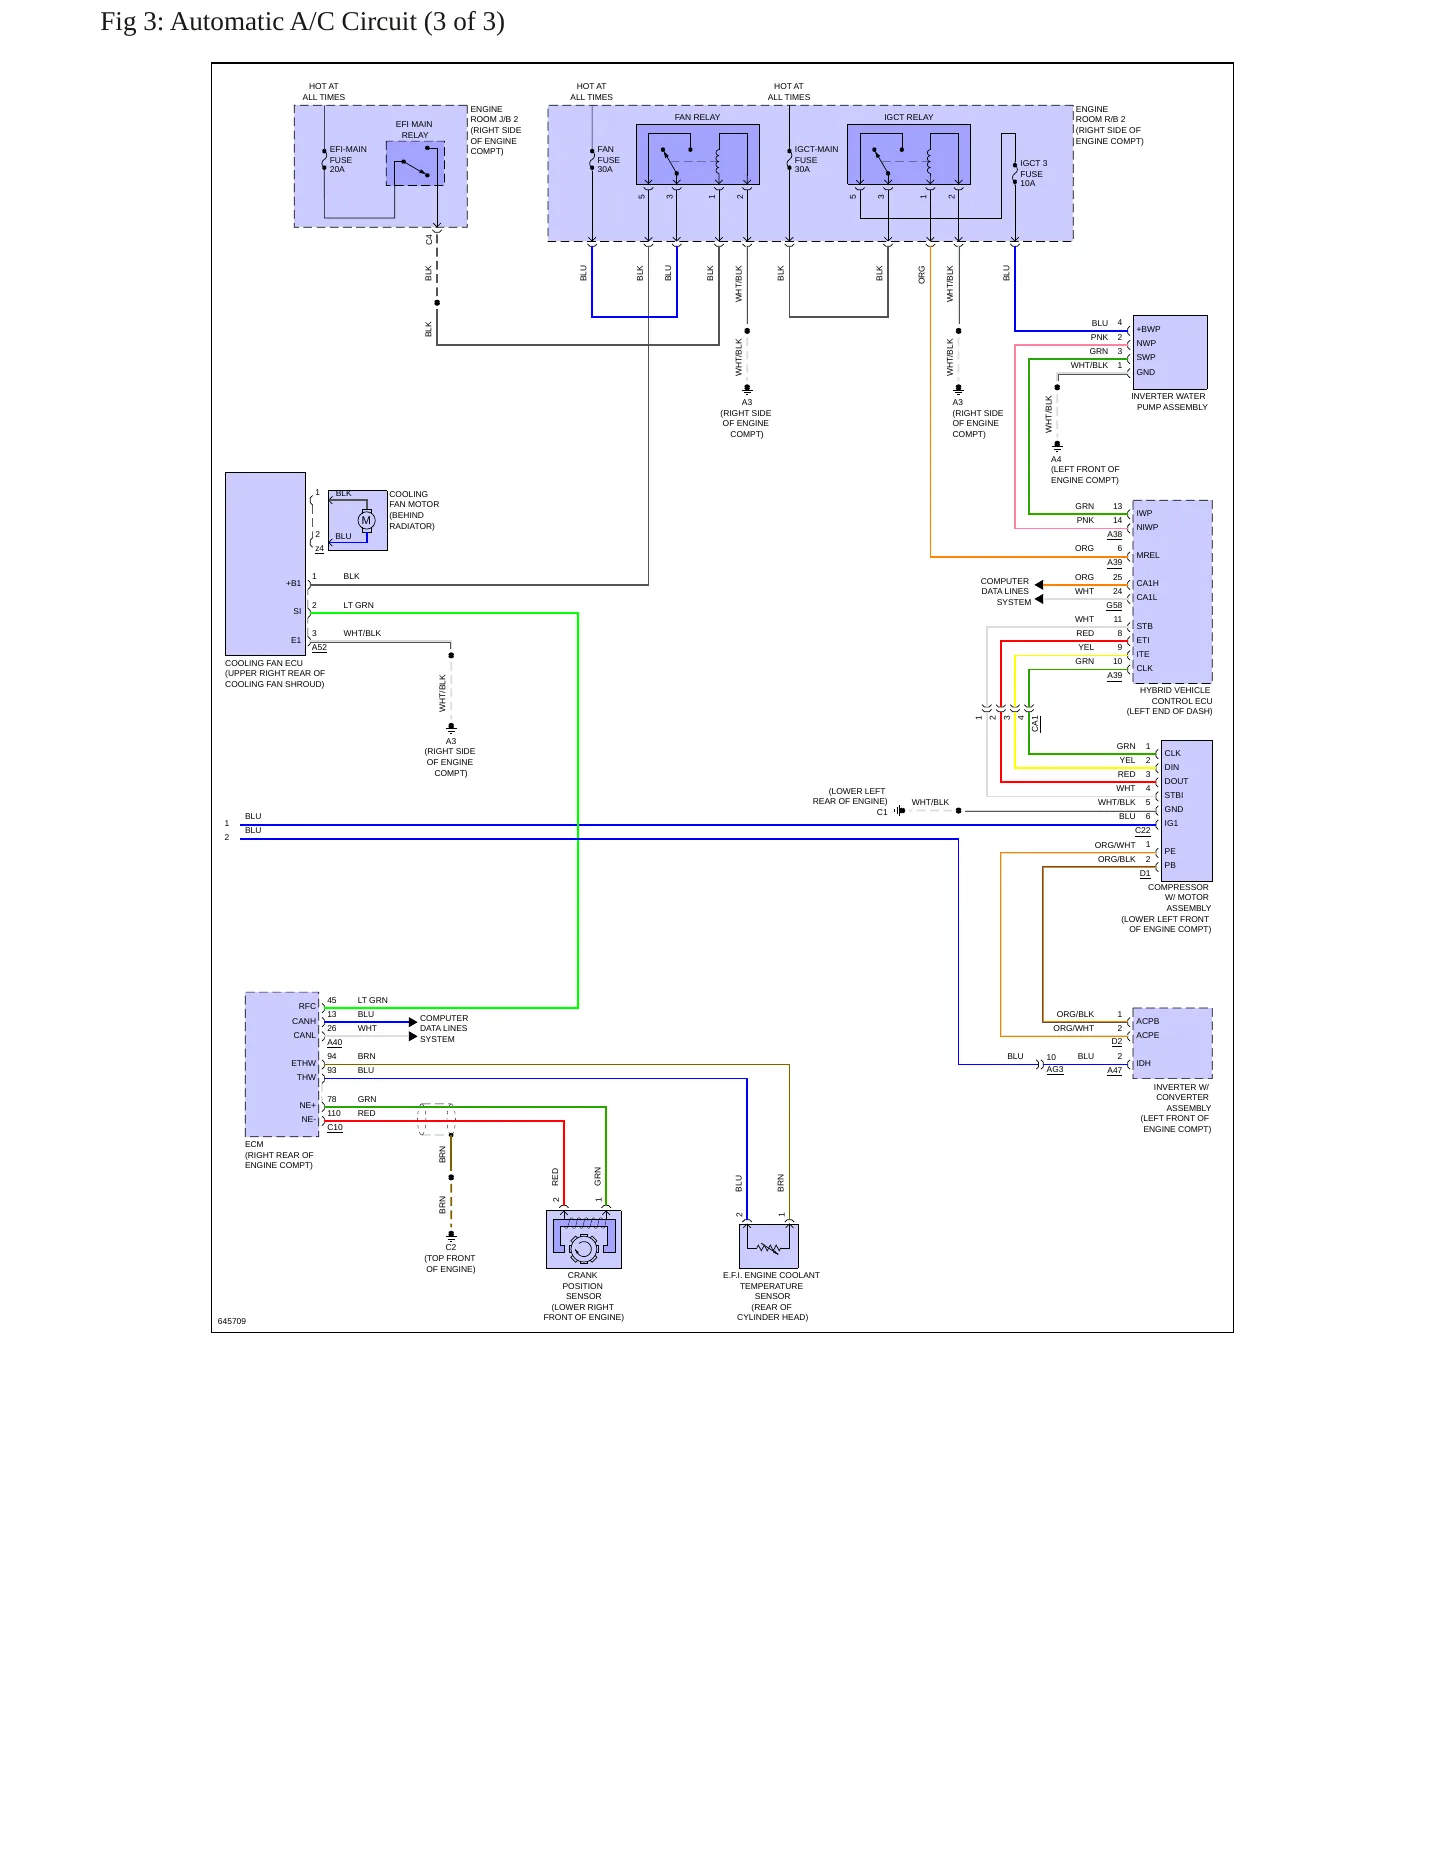The width and height of the screenshot is (1445, 1870).
Task: Click the 'C10' connector label at the ECM
Action: tap(335, 1127)
